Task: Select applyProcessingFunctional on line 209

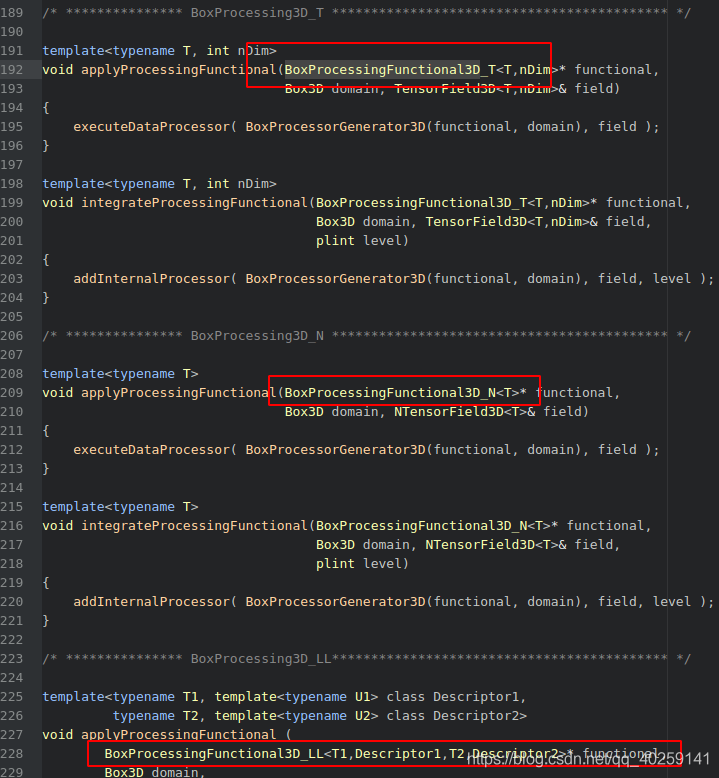Action: (179, 393)
